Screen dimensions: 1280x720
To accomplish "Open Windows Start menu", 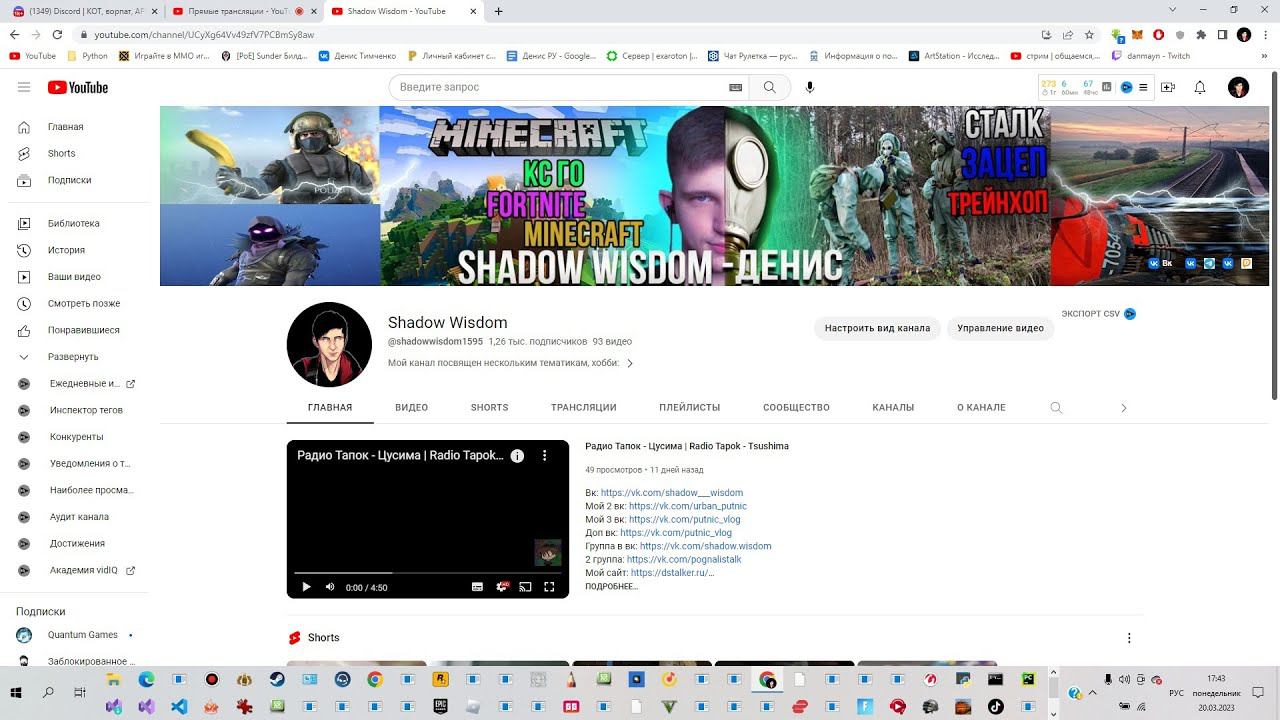I will click(17, 693).
